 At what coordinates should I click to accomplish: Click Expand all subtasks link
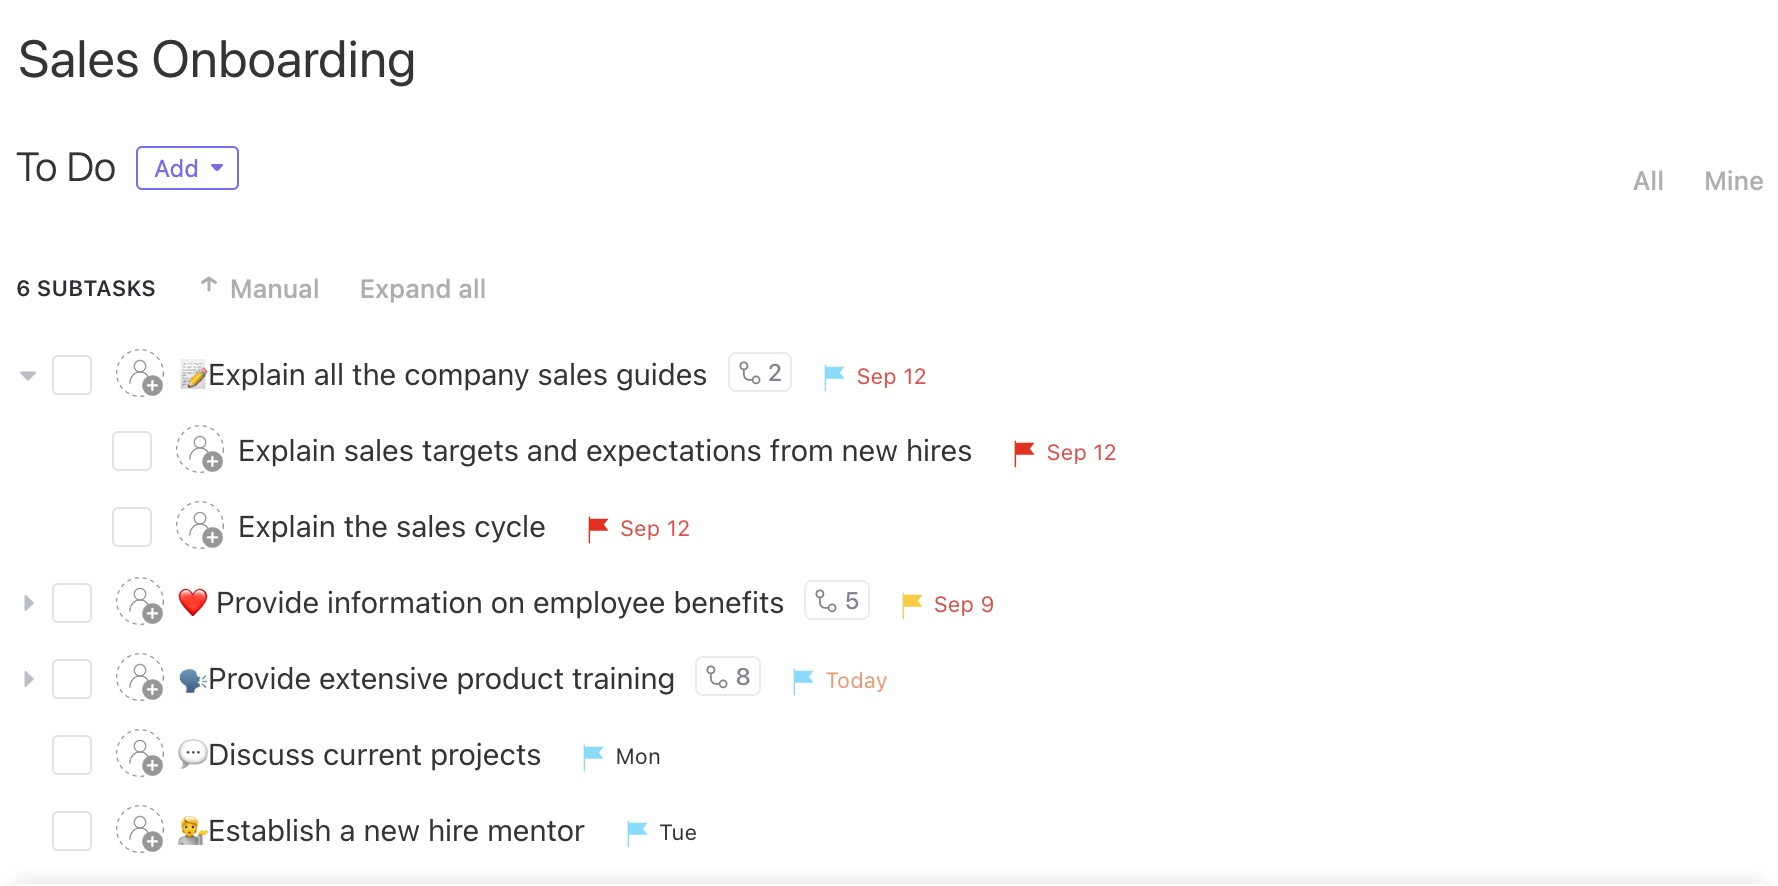422,289
